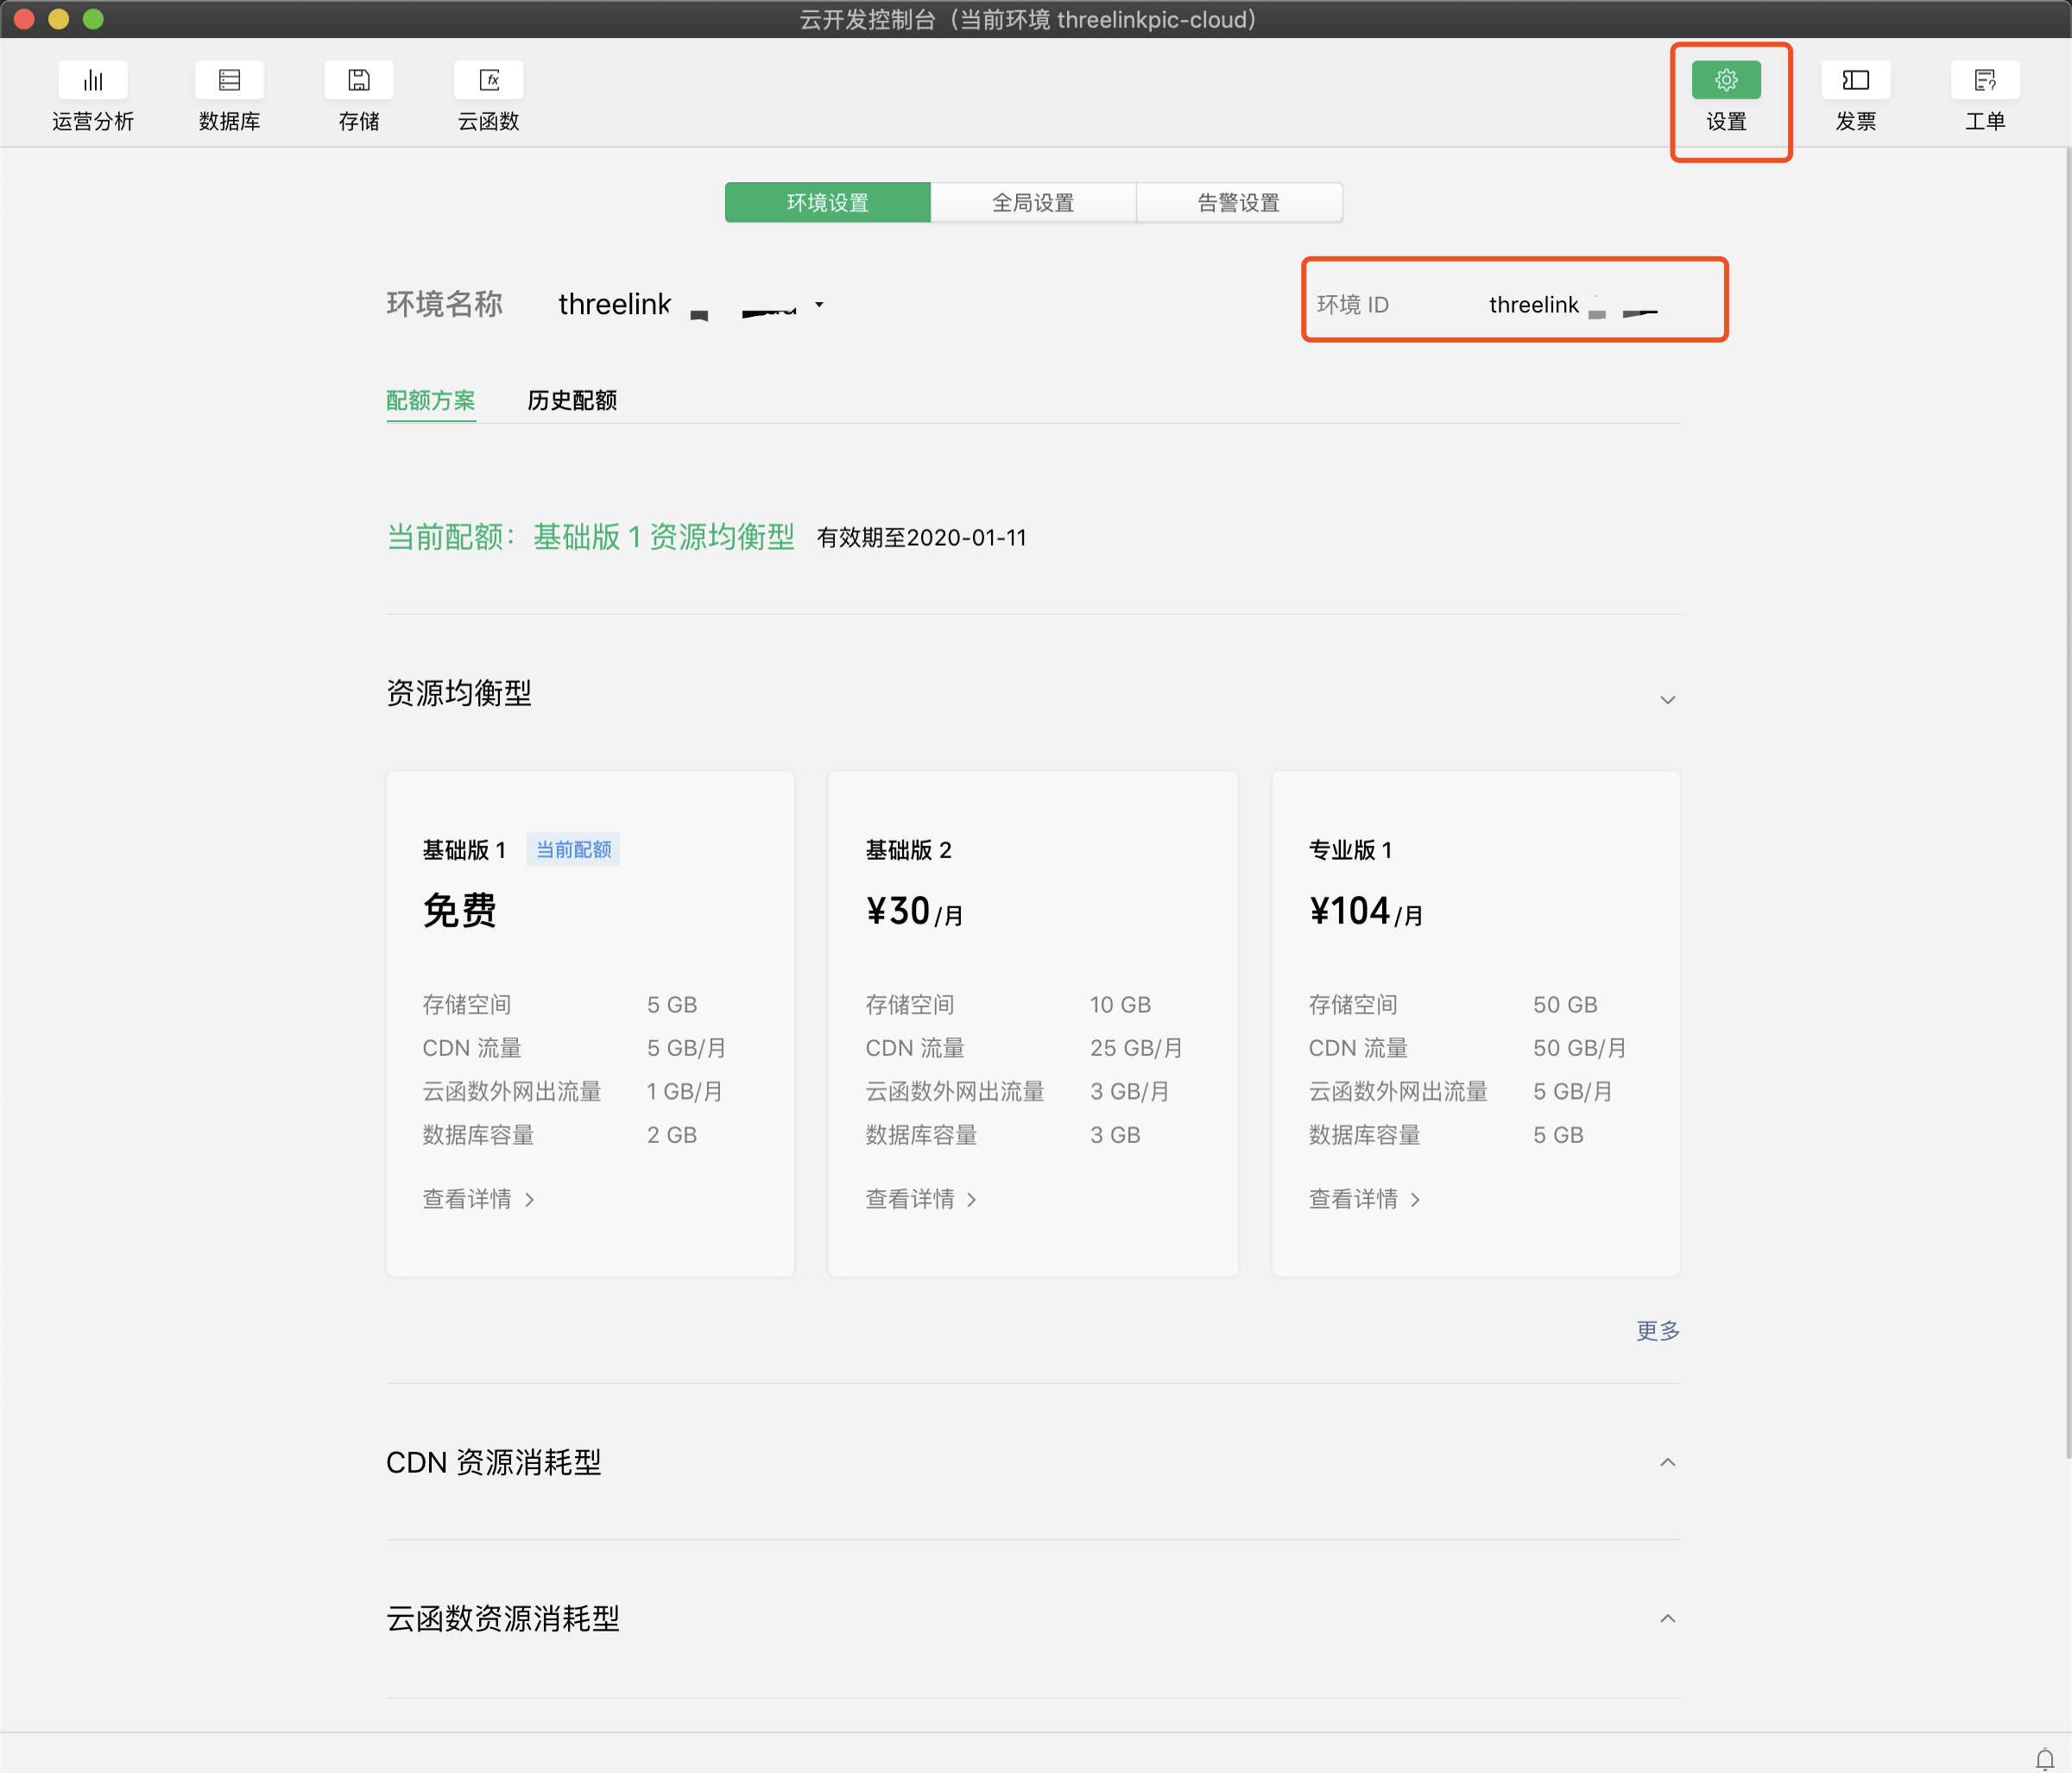This screenshot has width=2072, height=1773.
Task: Click the 免费 price of 基础版 1
Action: (x=460, y=911)
